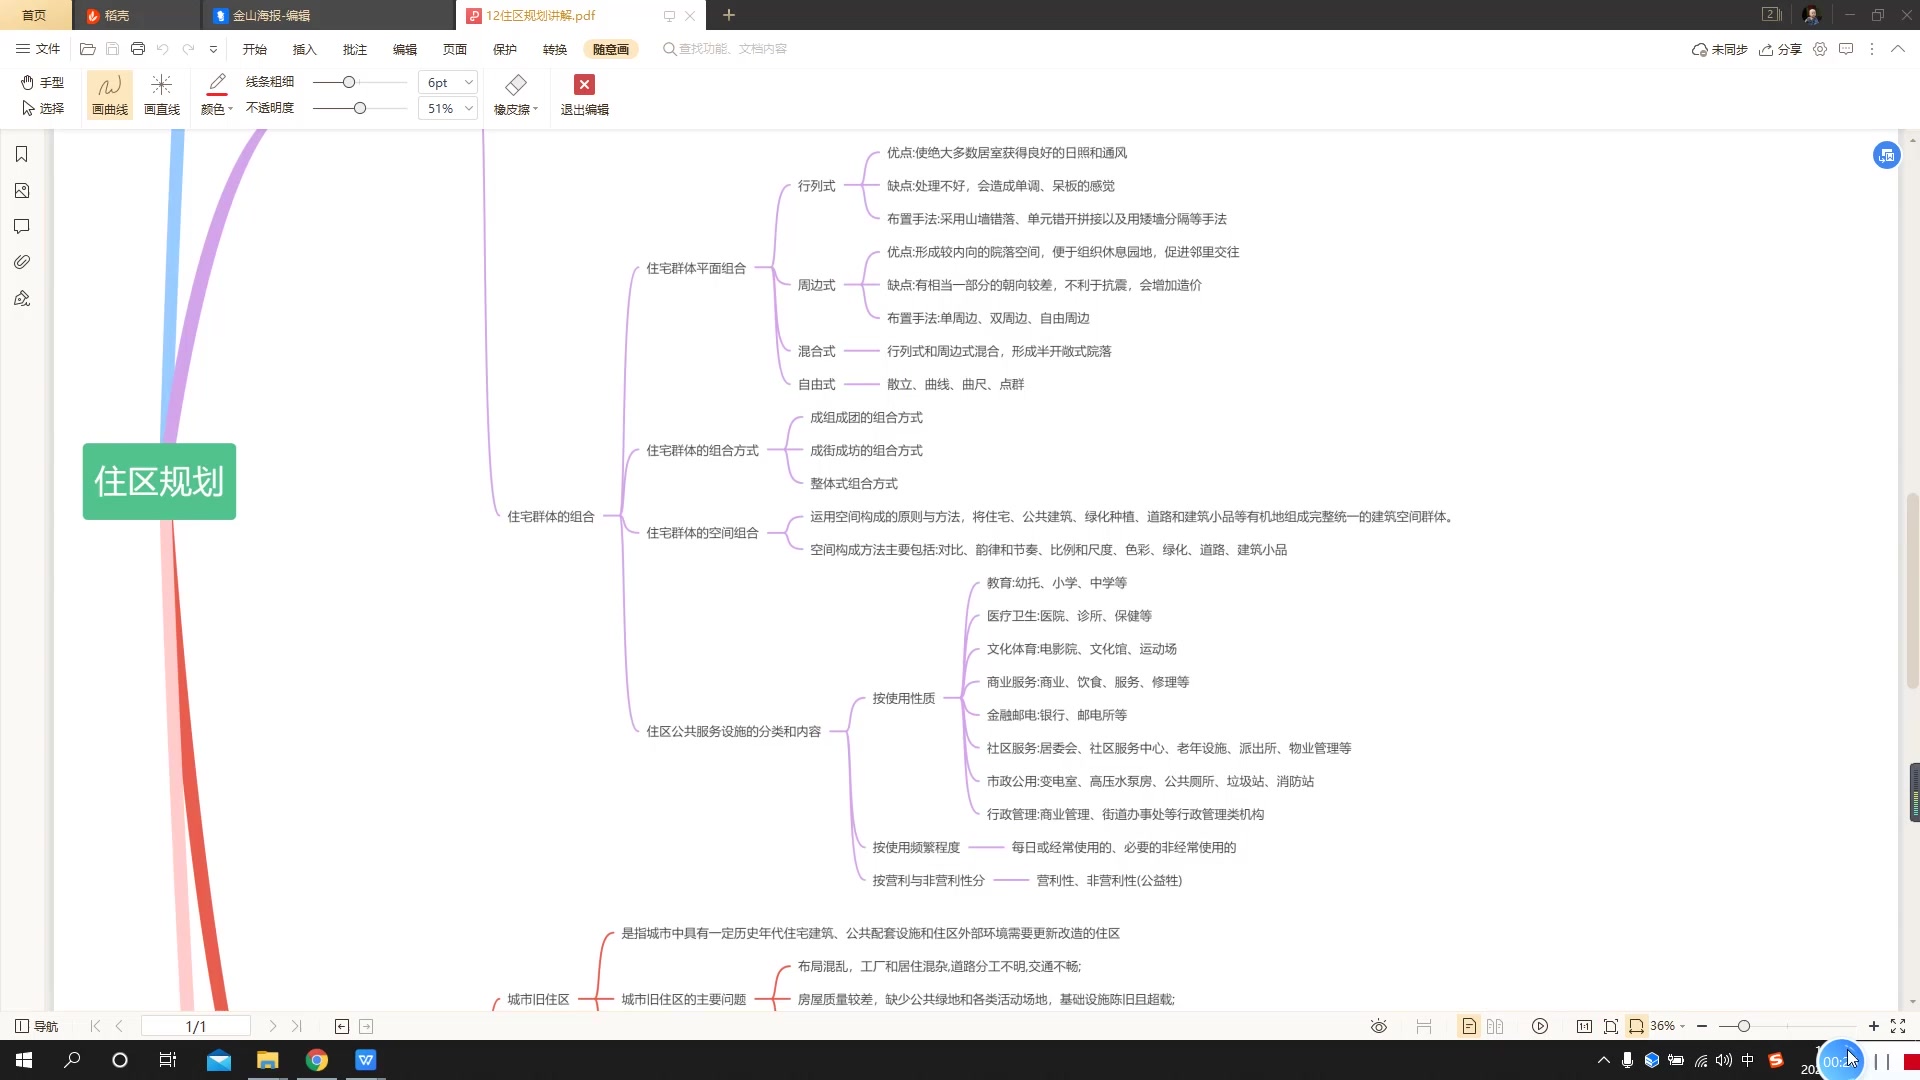Viewport: 1920px width, 1080px height.
Task: Open the 插入 ribbon tab
Action: [x=305, y=49]
